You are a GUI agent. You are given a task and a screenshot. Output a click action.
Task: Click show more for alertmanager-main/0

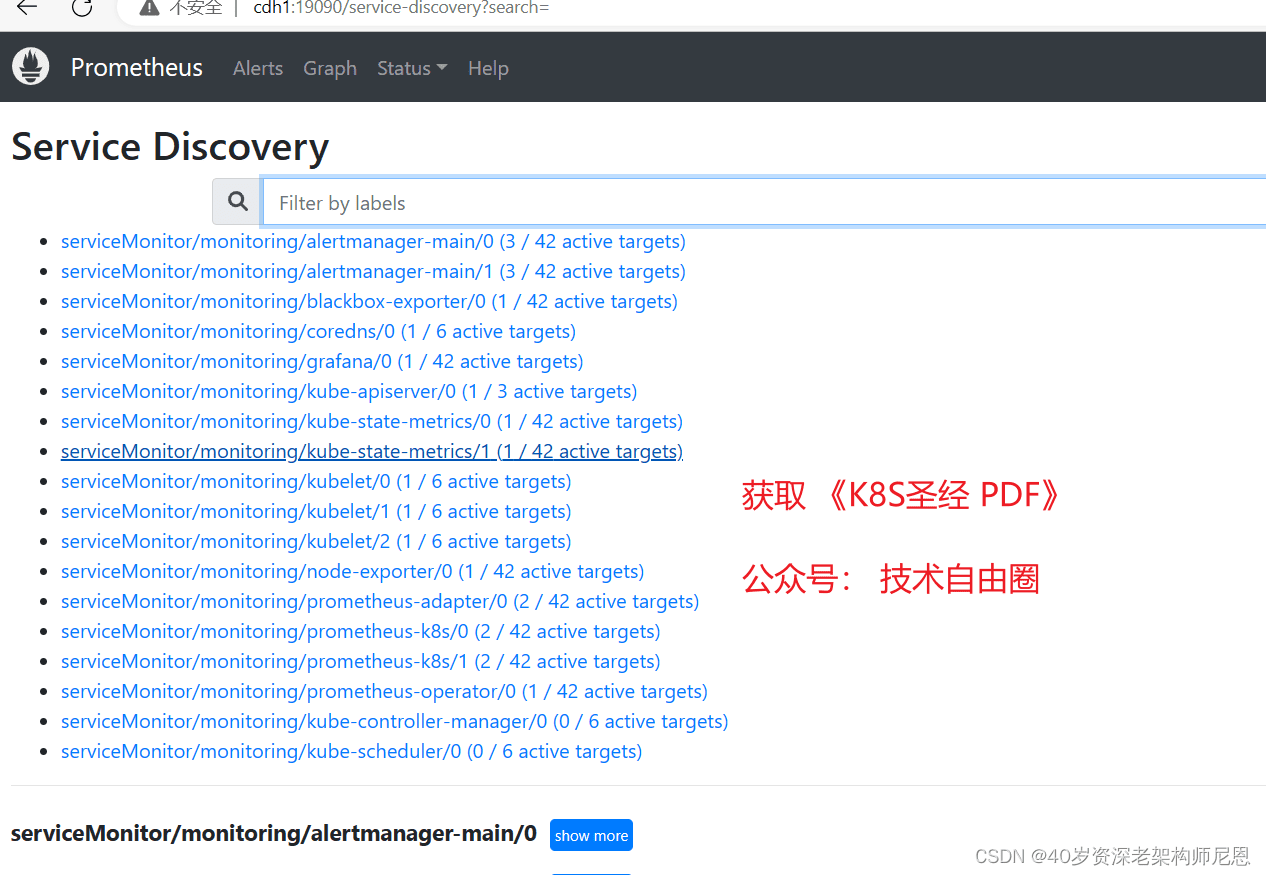coord(591,835)
